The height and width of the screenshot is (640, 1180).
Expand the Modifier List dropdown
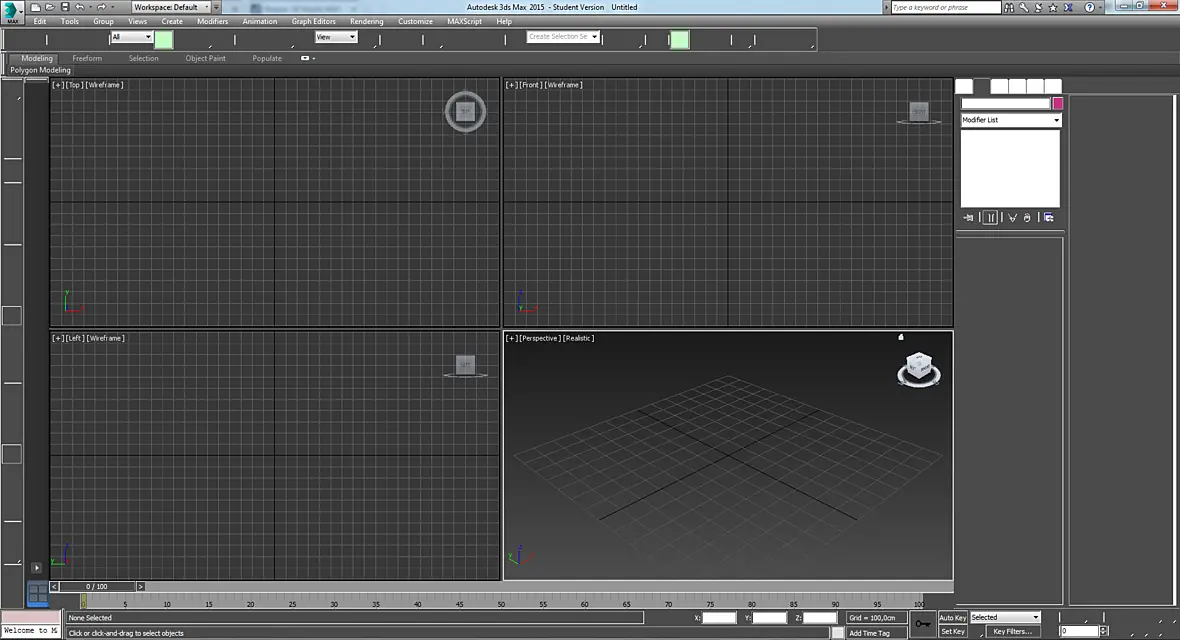coord(1011,120)
